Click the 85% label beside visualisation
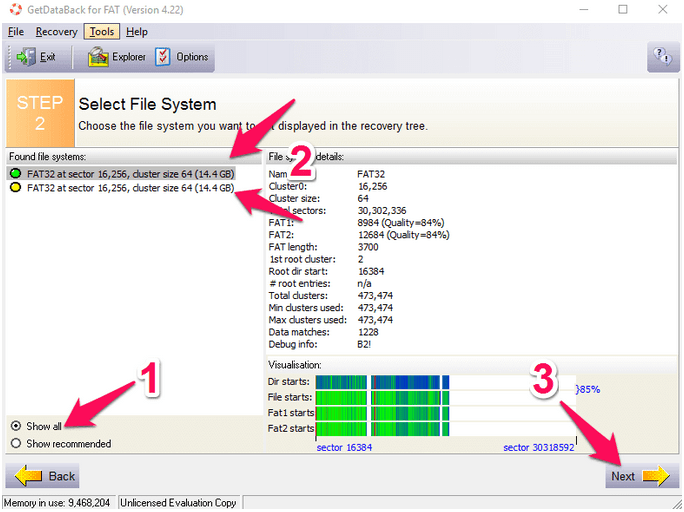Screen dimensions: 684x512 pyautogui.click(x=588, y=389)
